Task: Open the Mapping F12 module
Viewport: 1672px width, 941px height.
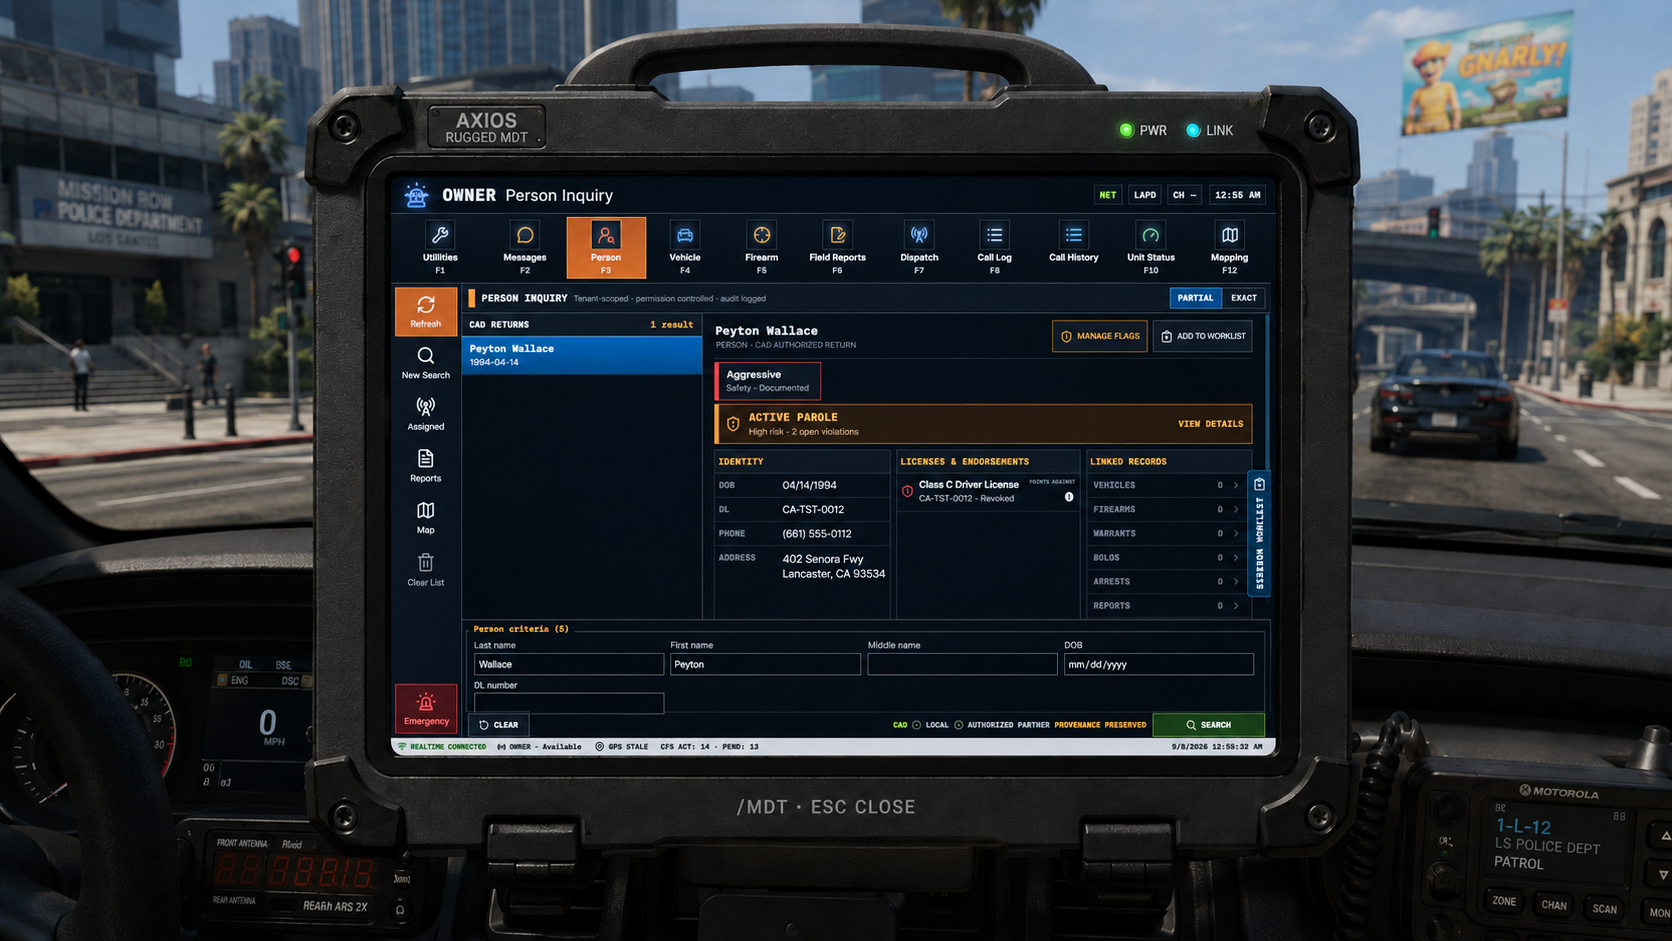Action: coord(1229,247)
